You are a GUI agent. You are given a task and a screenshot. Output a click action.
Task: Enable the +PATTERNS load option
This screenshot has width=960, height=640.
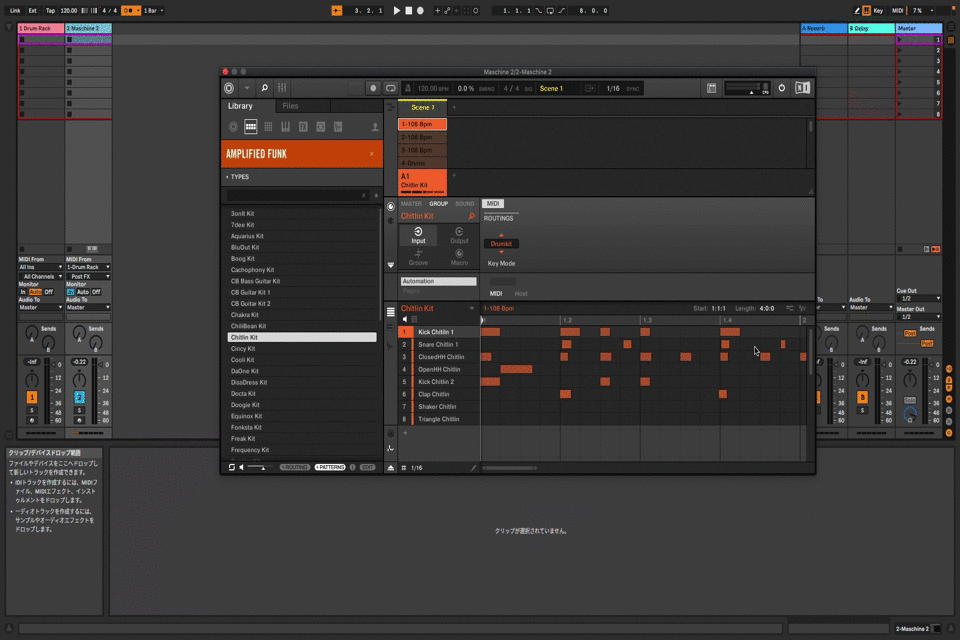[x=329, y=467]
